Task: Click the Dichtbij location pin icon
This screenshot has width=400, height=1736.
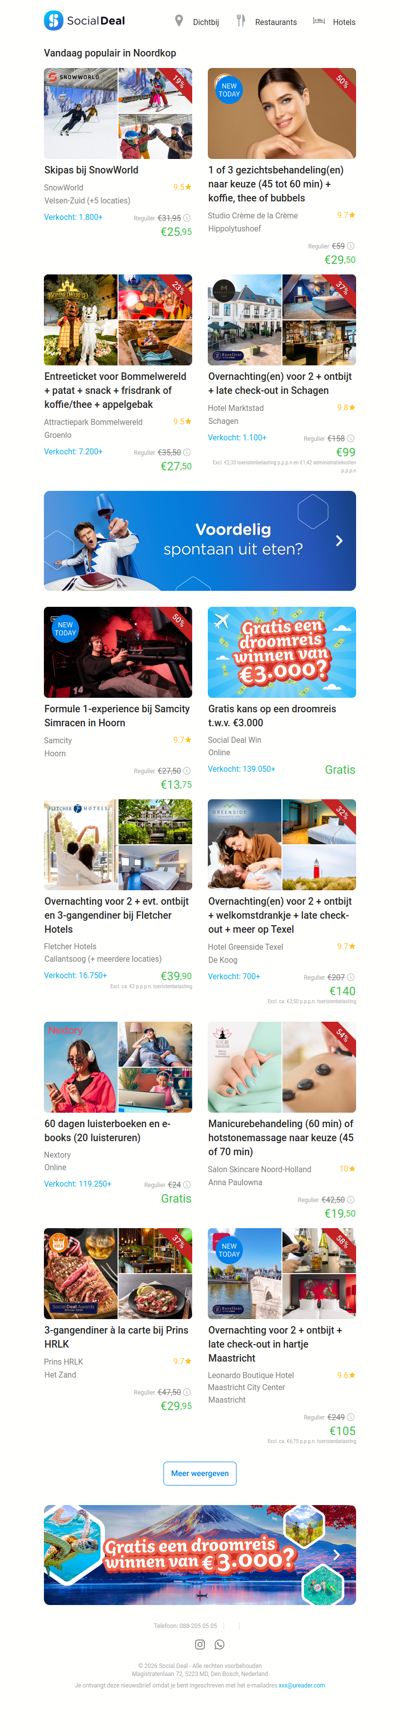Action: coord(179,21)
